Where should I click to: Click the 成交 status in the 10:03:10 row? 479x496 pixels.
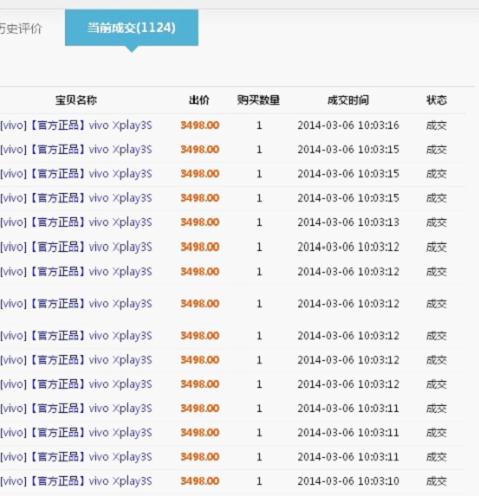tap(436, 481)
